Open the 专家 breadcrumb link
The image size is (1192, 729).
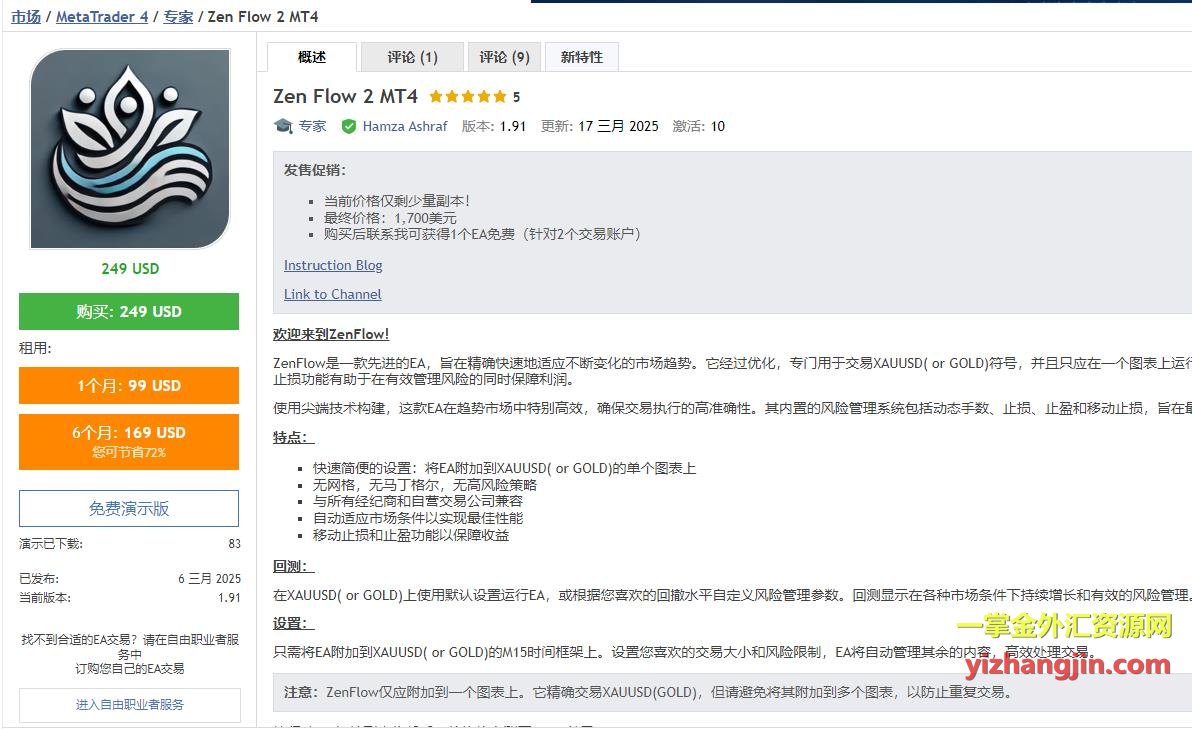pyautogui.click(x=178, y=17)
